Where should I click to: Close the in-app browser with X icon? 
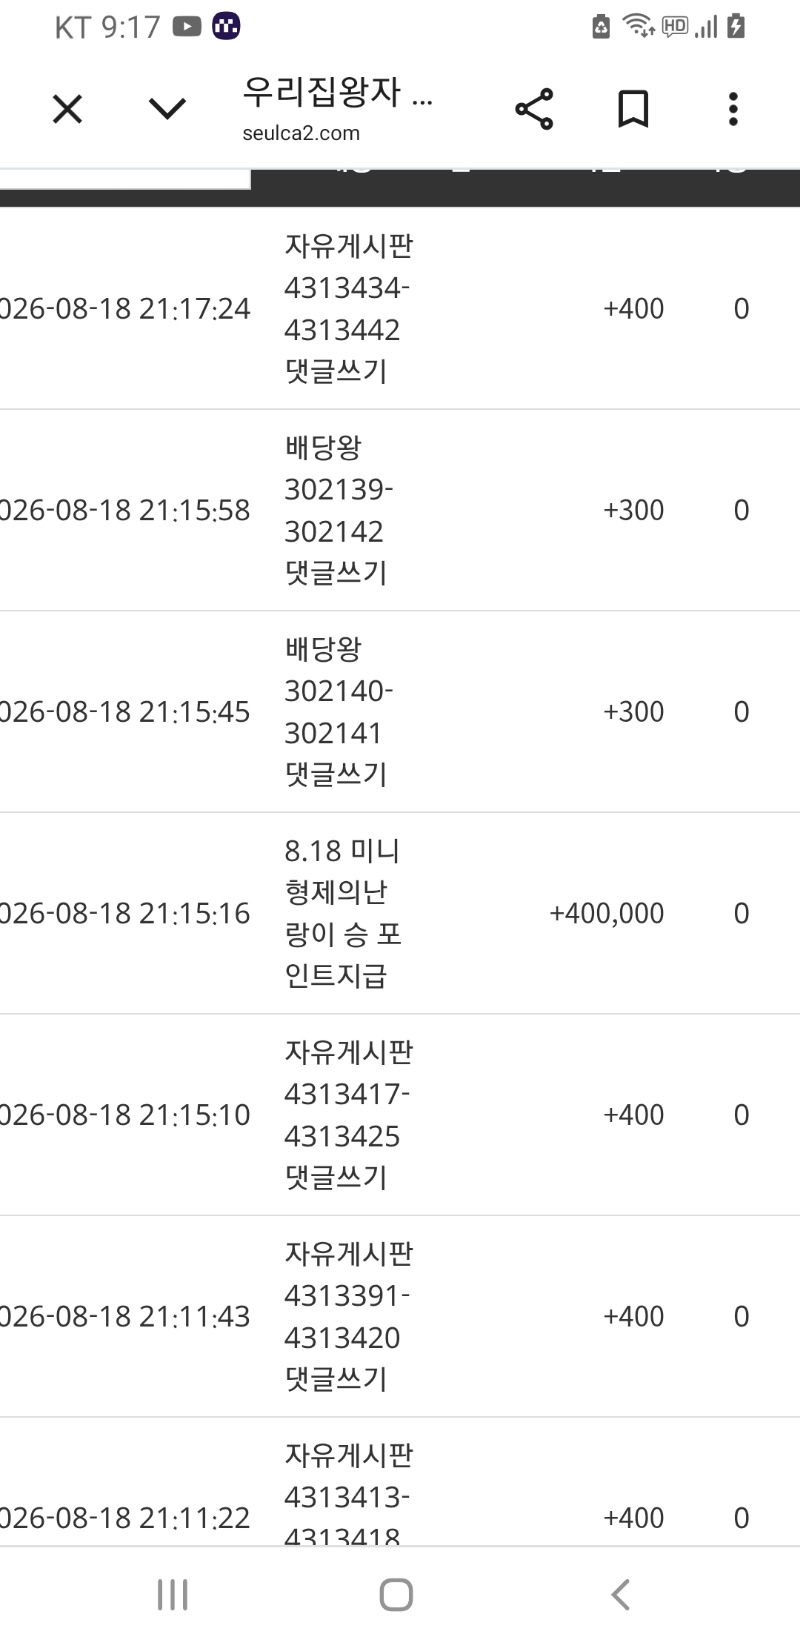click(x=67, y=108)
